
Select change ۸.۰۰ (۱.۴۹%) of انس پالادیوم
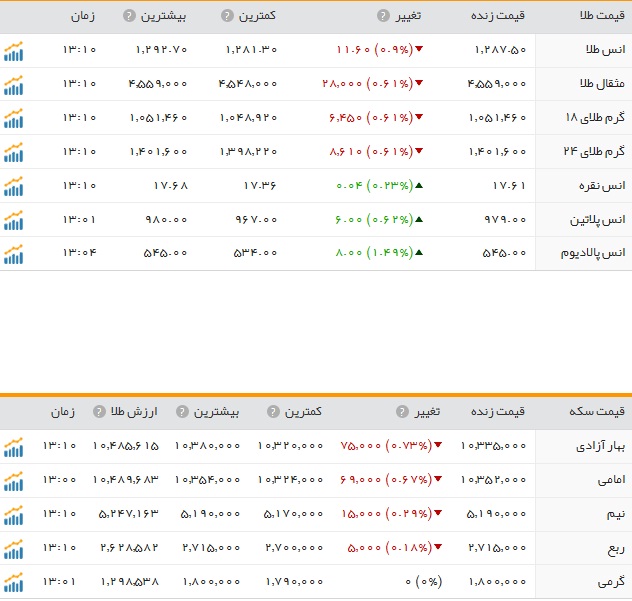pos(374,253)
